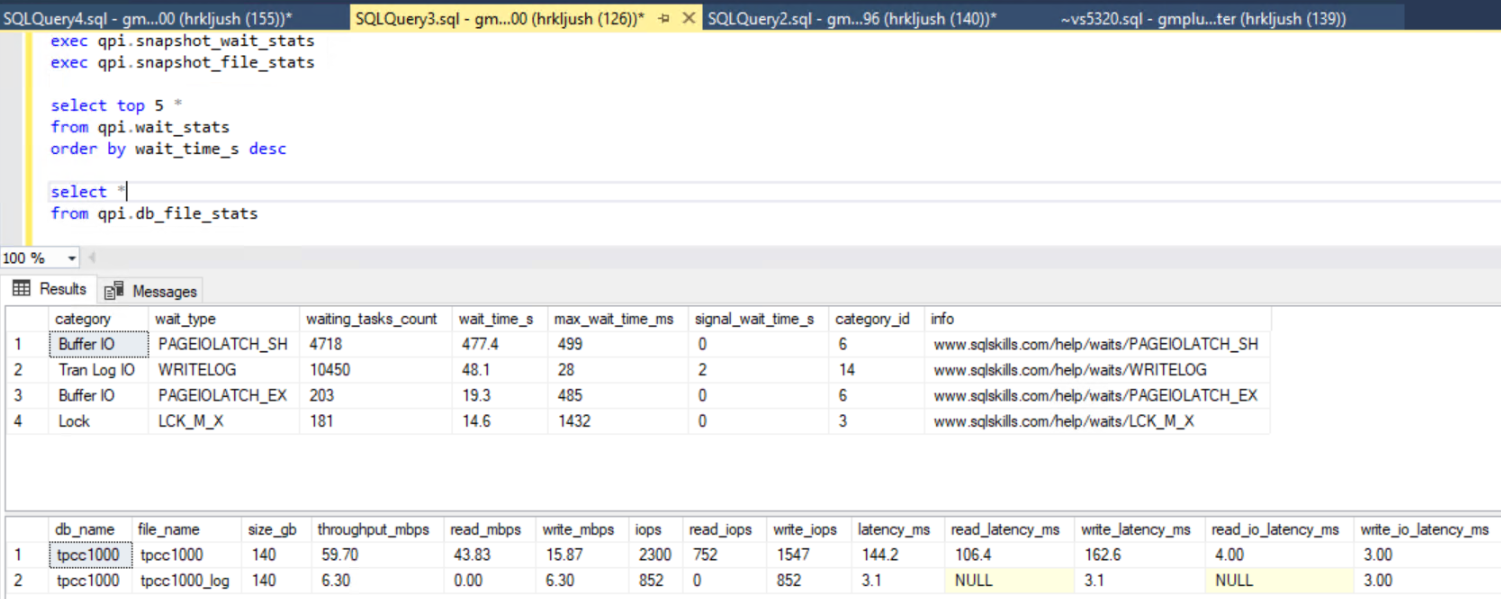Click the tpcc1000_log file_name cell
Screen dimensions: 1501x599
pos(184,580)
